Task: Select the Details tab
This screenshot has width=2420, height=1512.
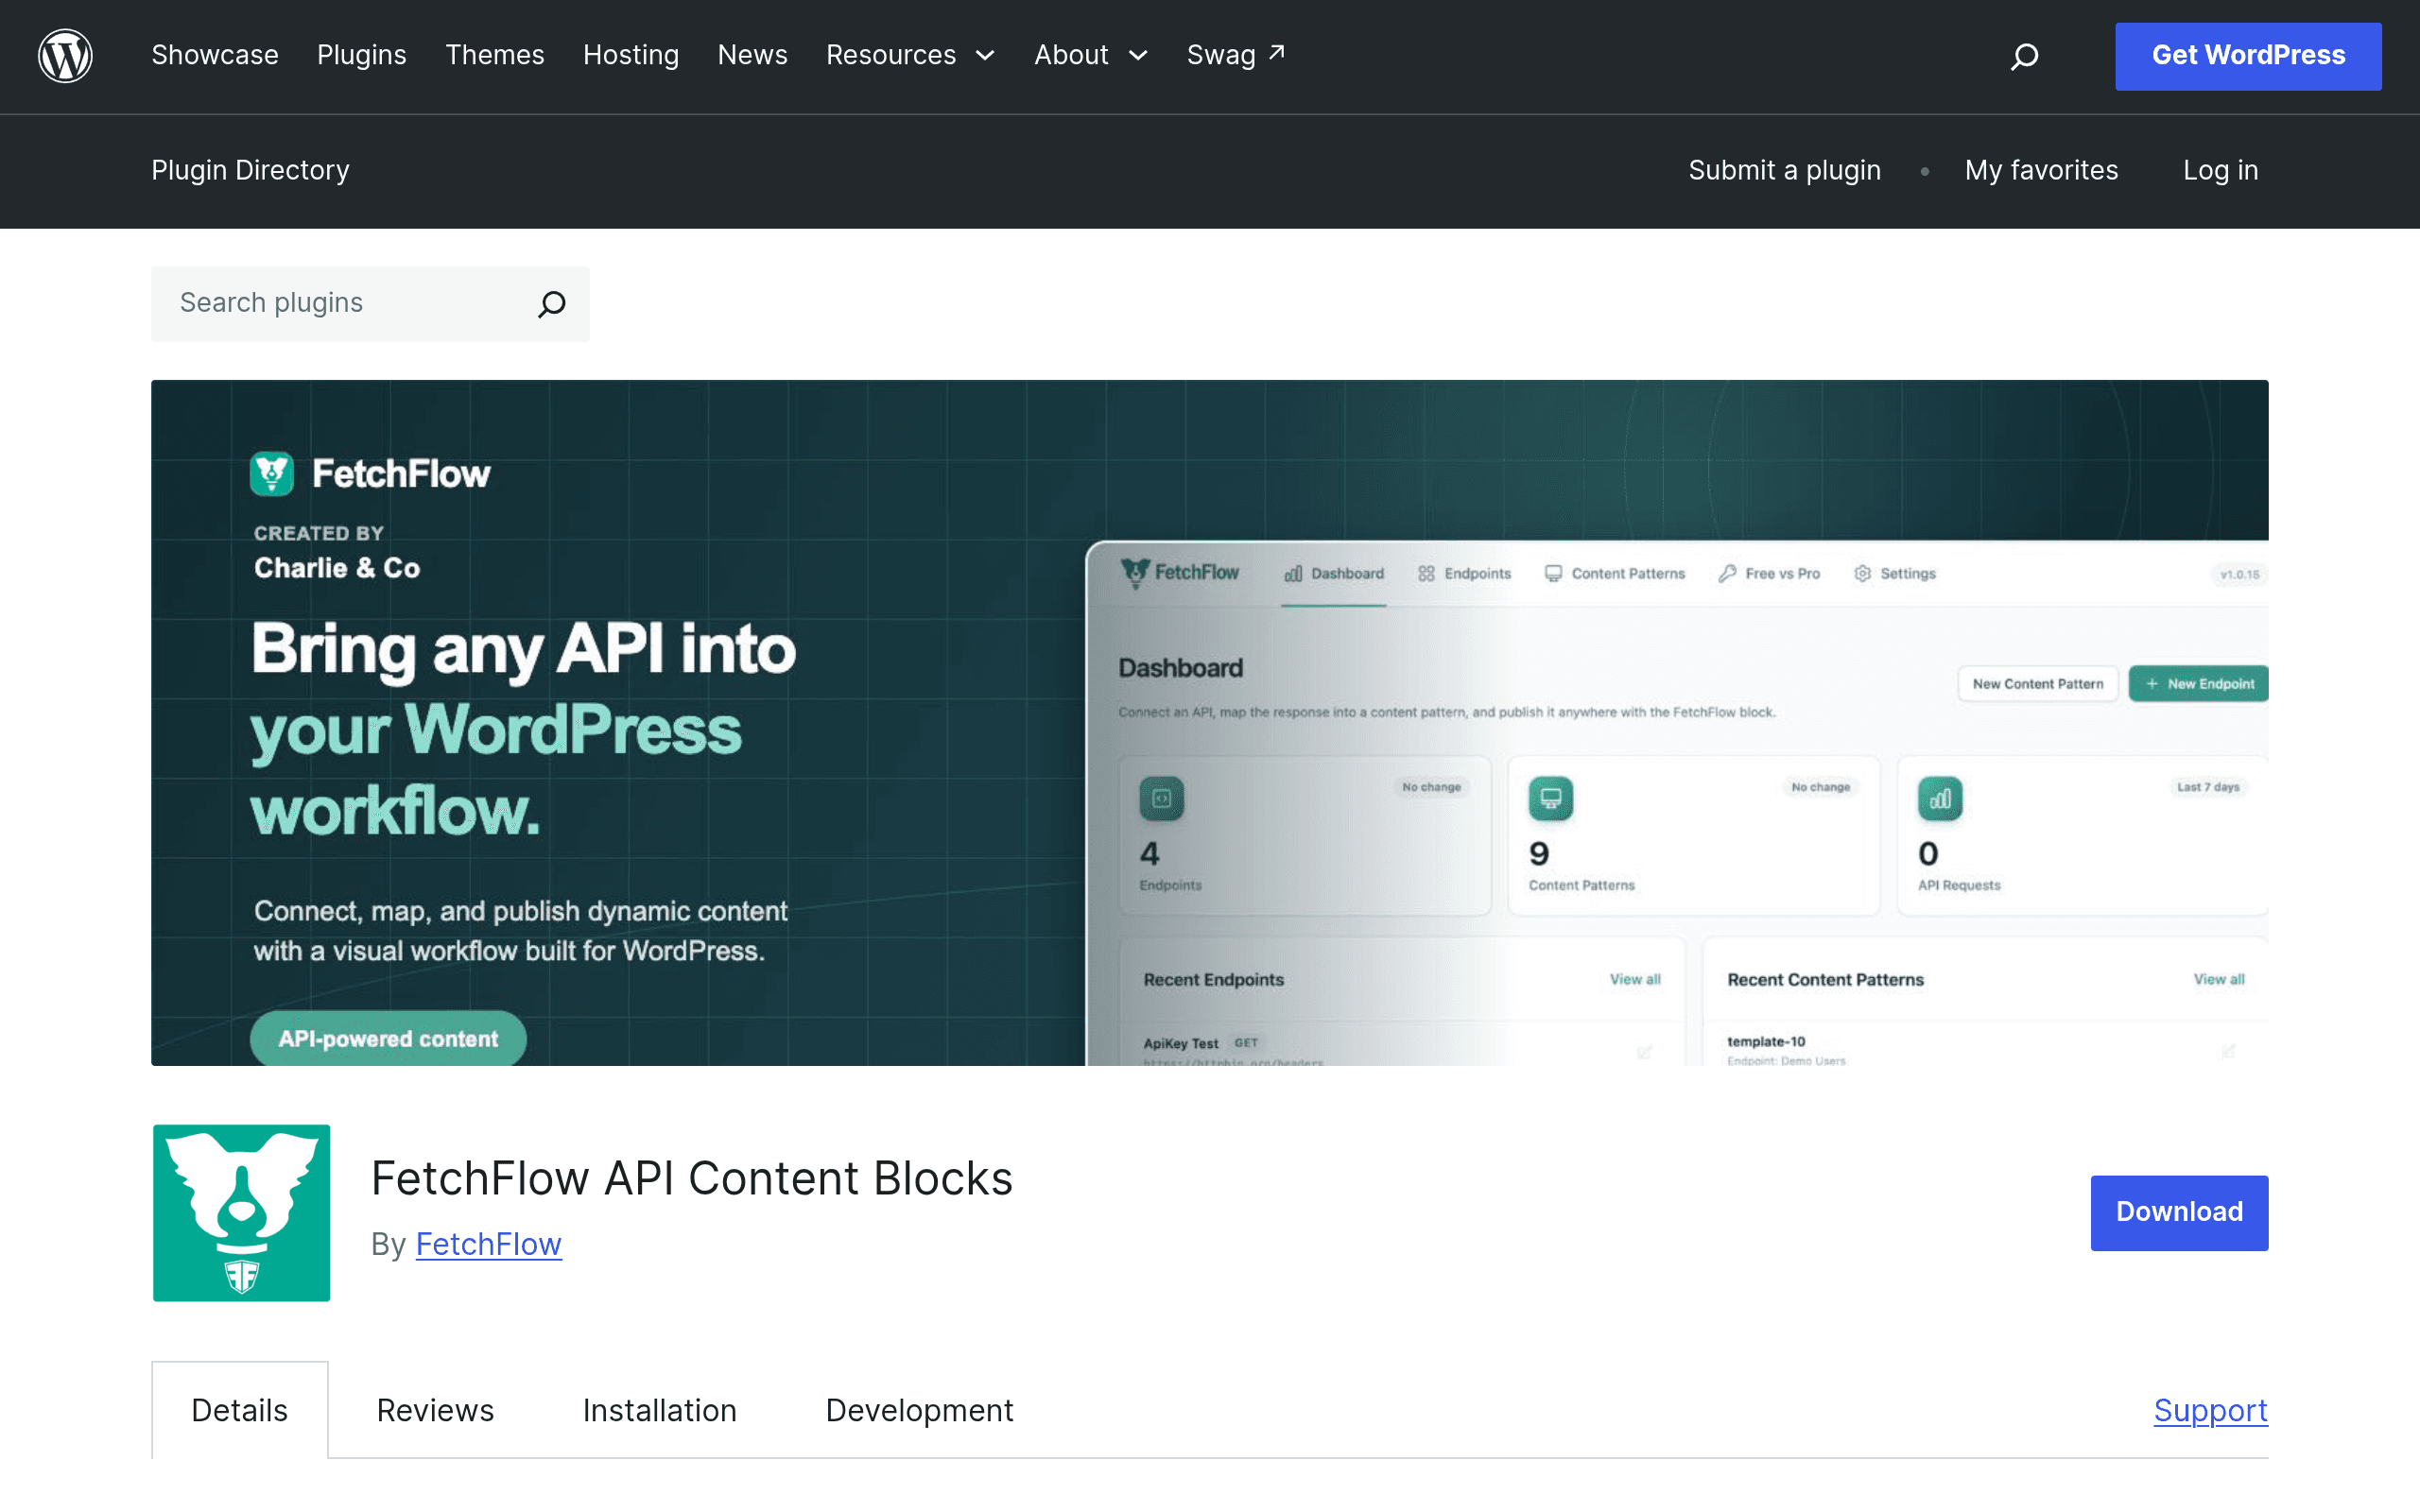Action: tap(240, 1410)
